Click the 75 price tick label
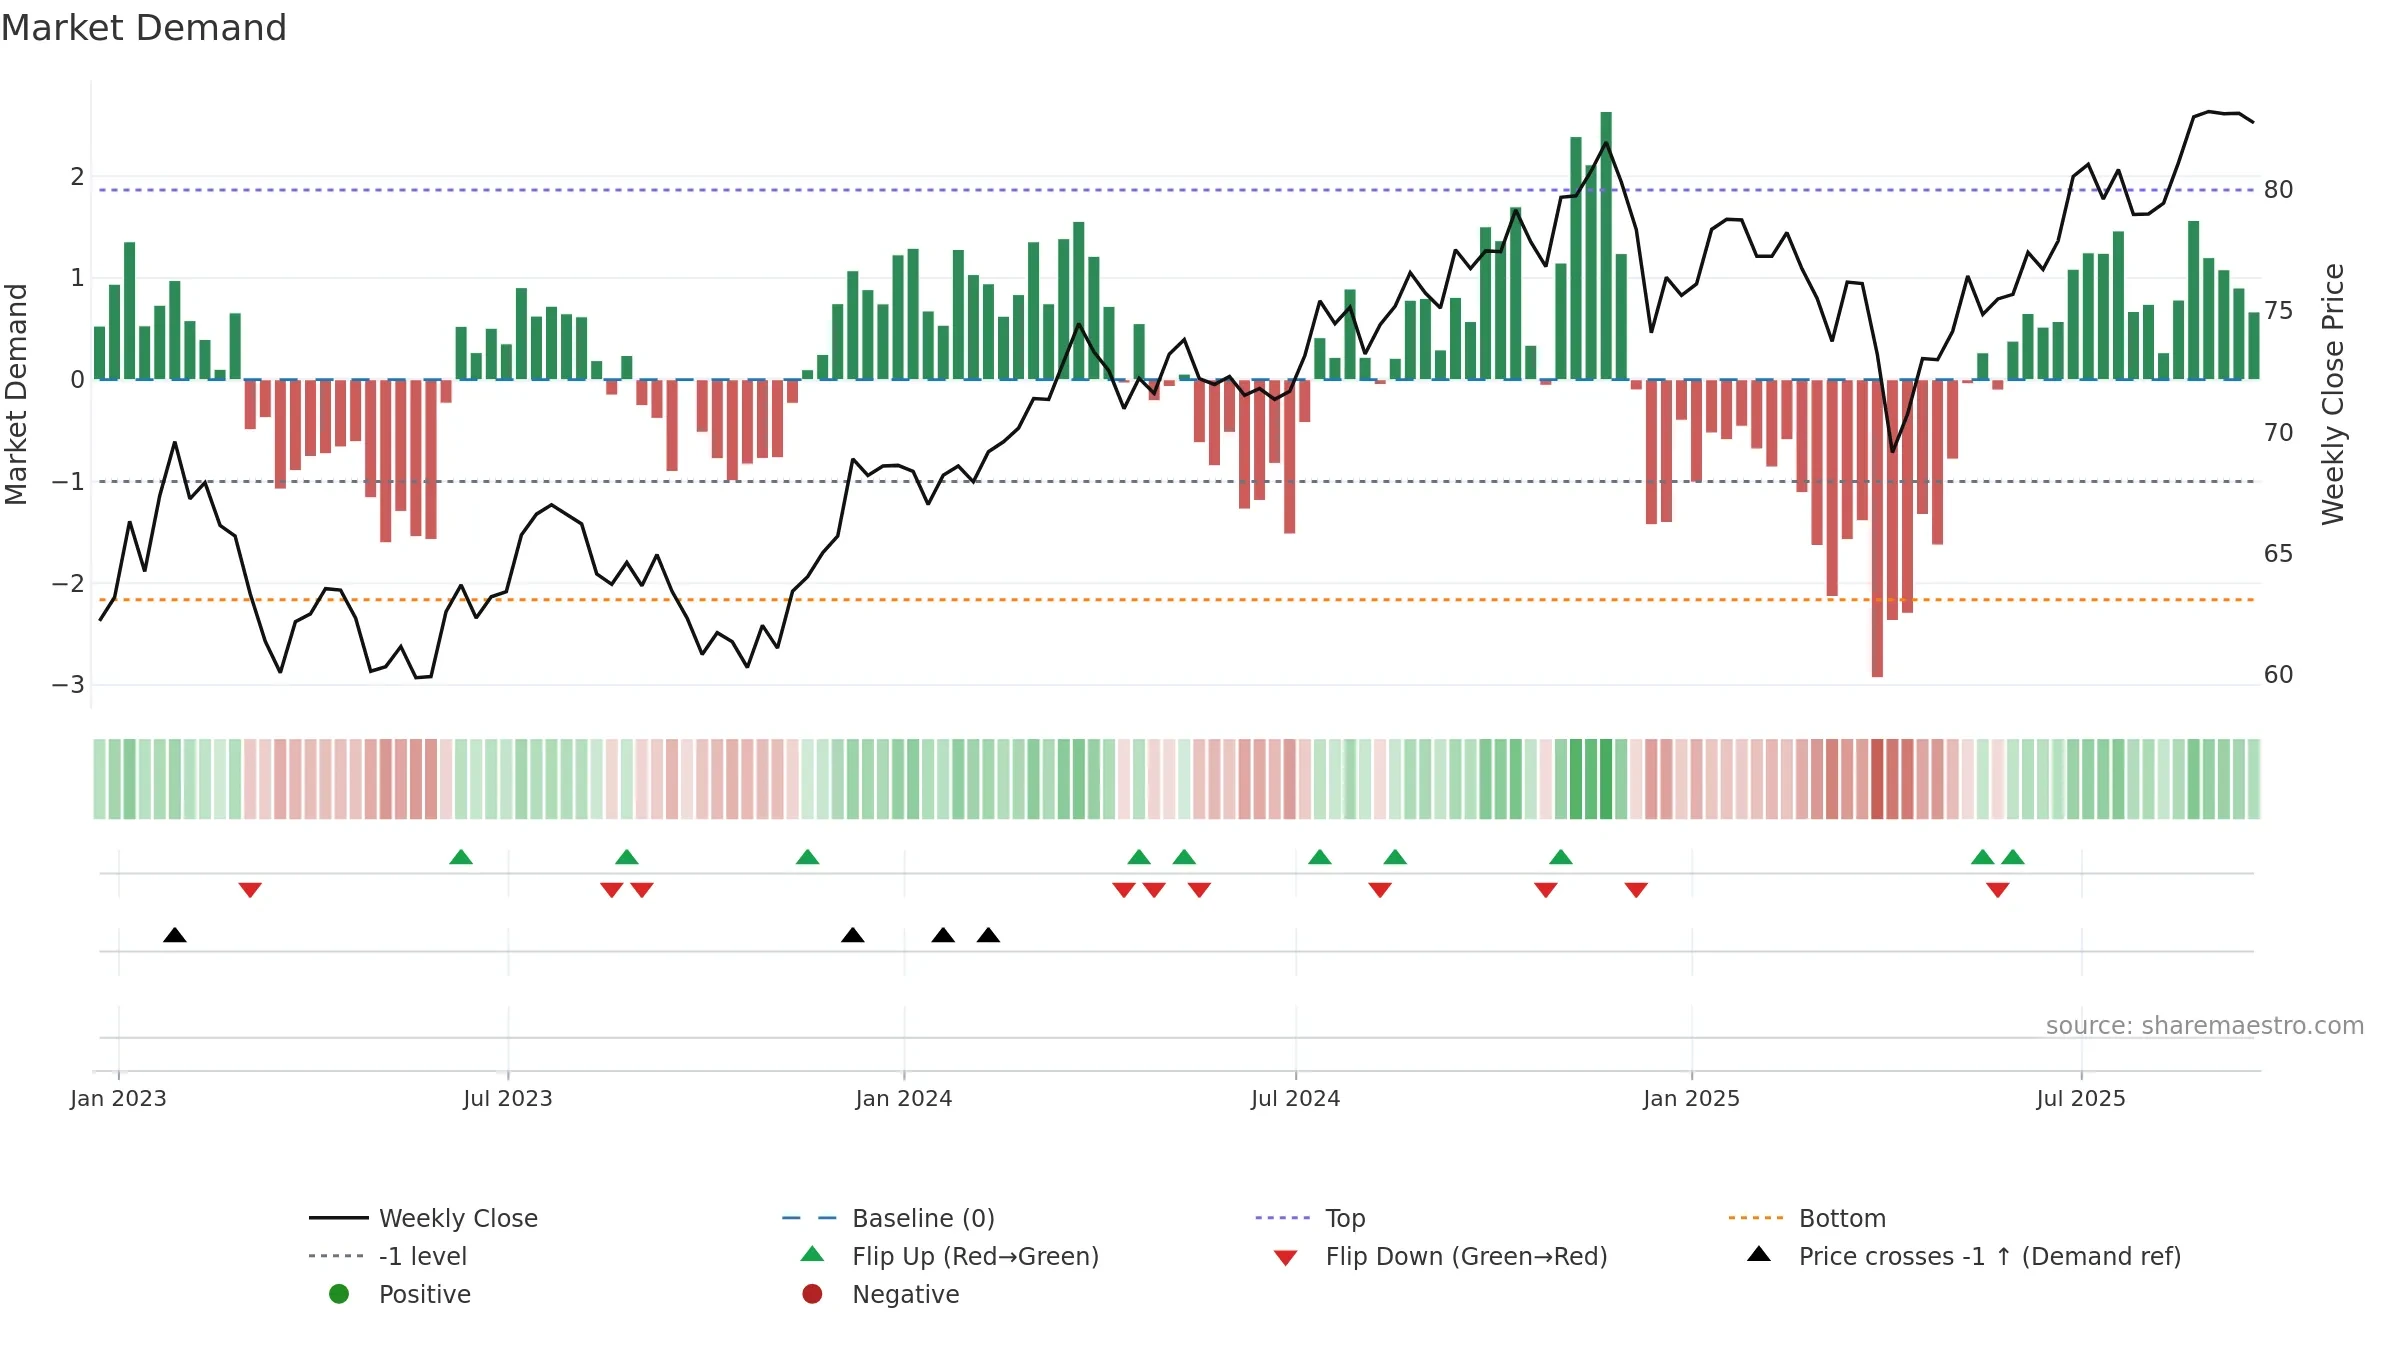2400x1350 pixels. (x=2279, y=311)
